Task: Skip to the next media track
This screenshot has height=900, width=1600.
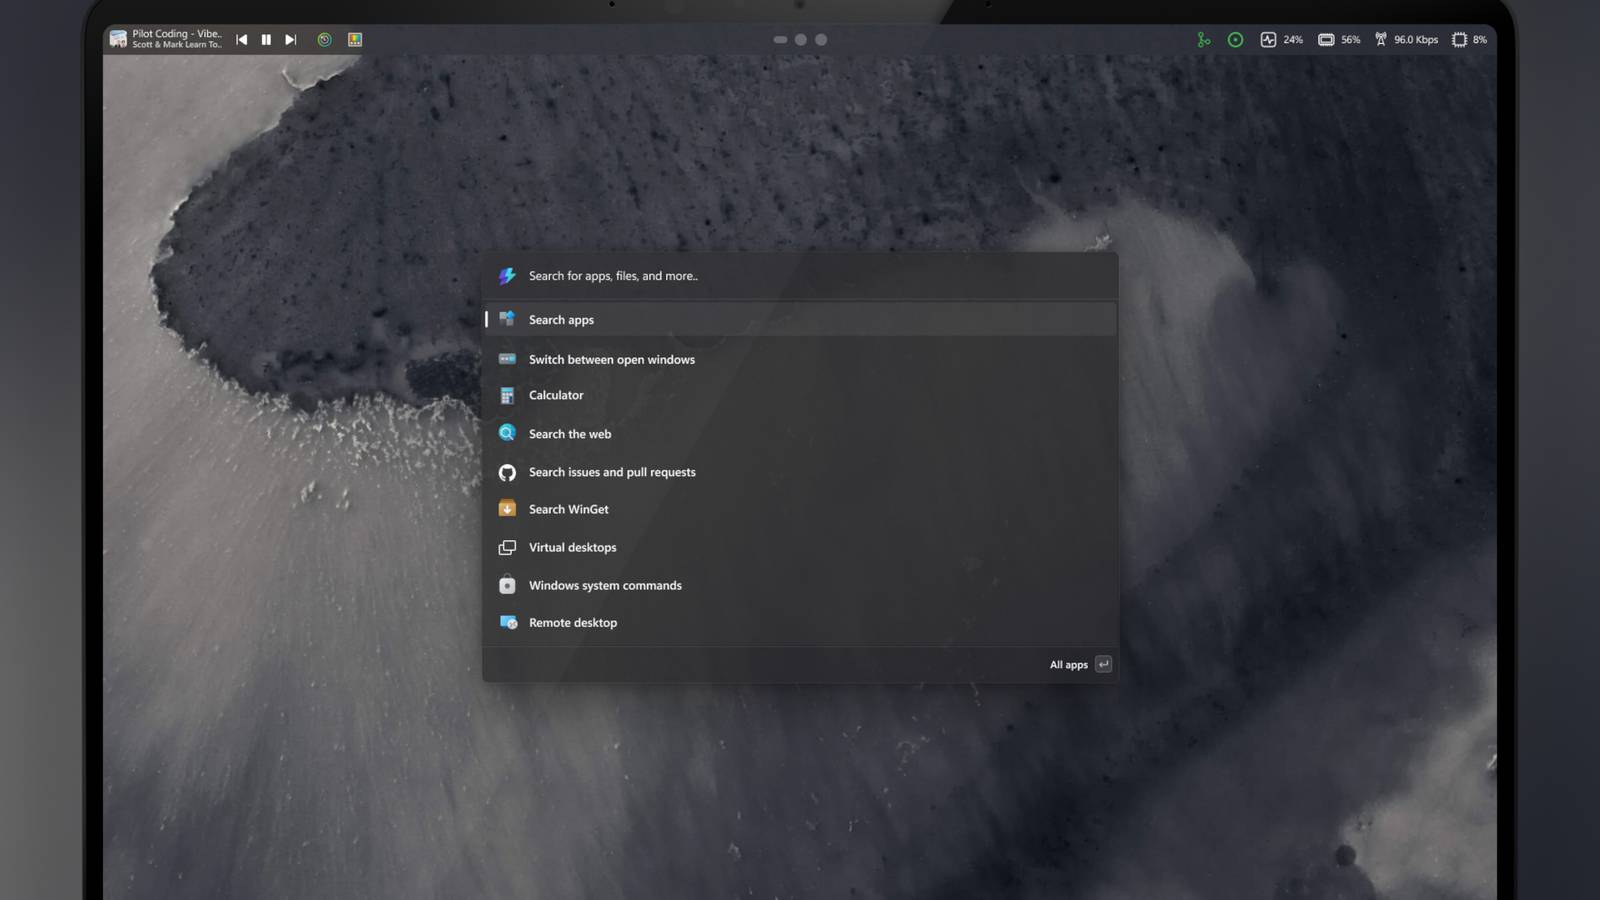Action: click(x=291, y=40)
